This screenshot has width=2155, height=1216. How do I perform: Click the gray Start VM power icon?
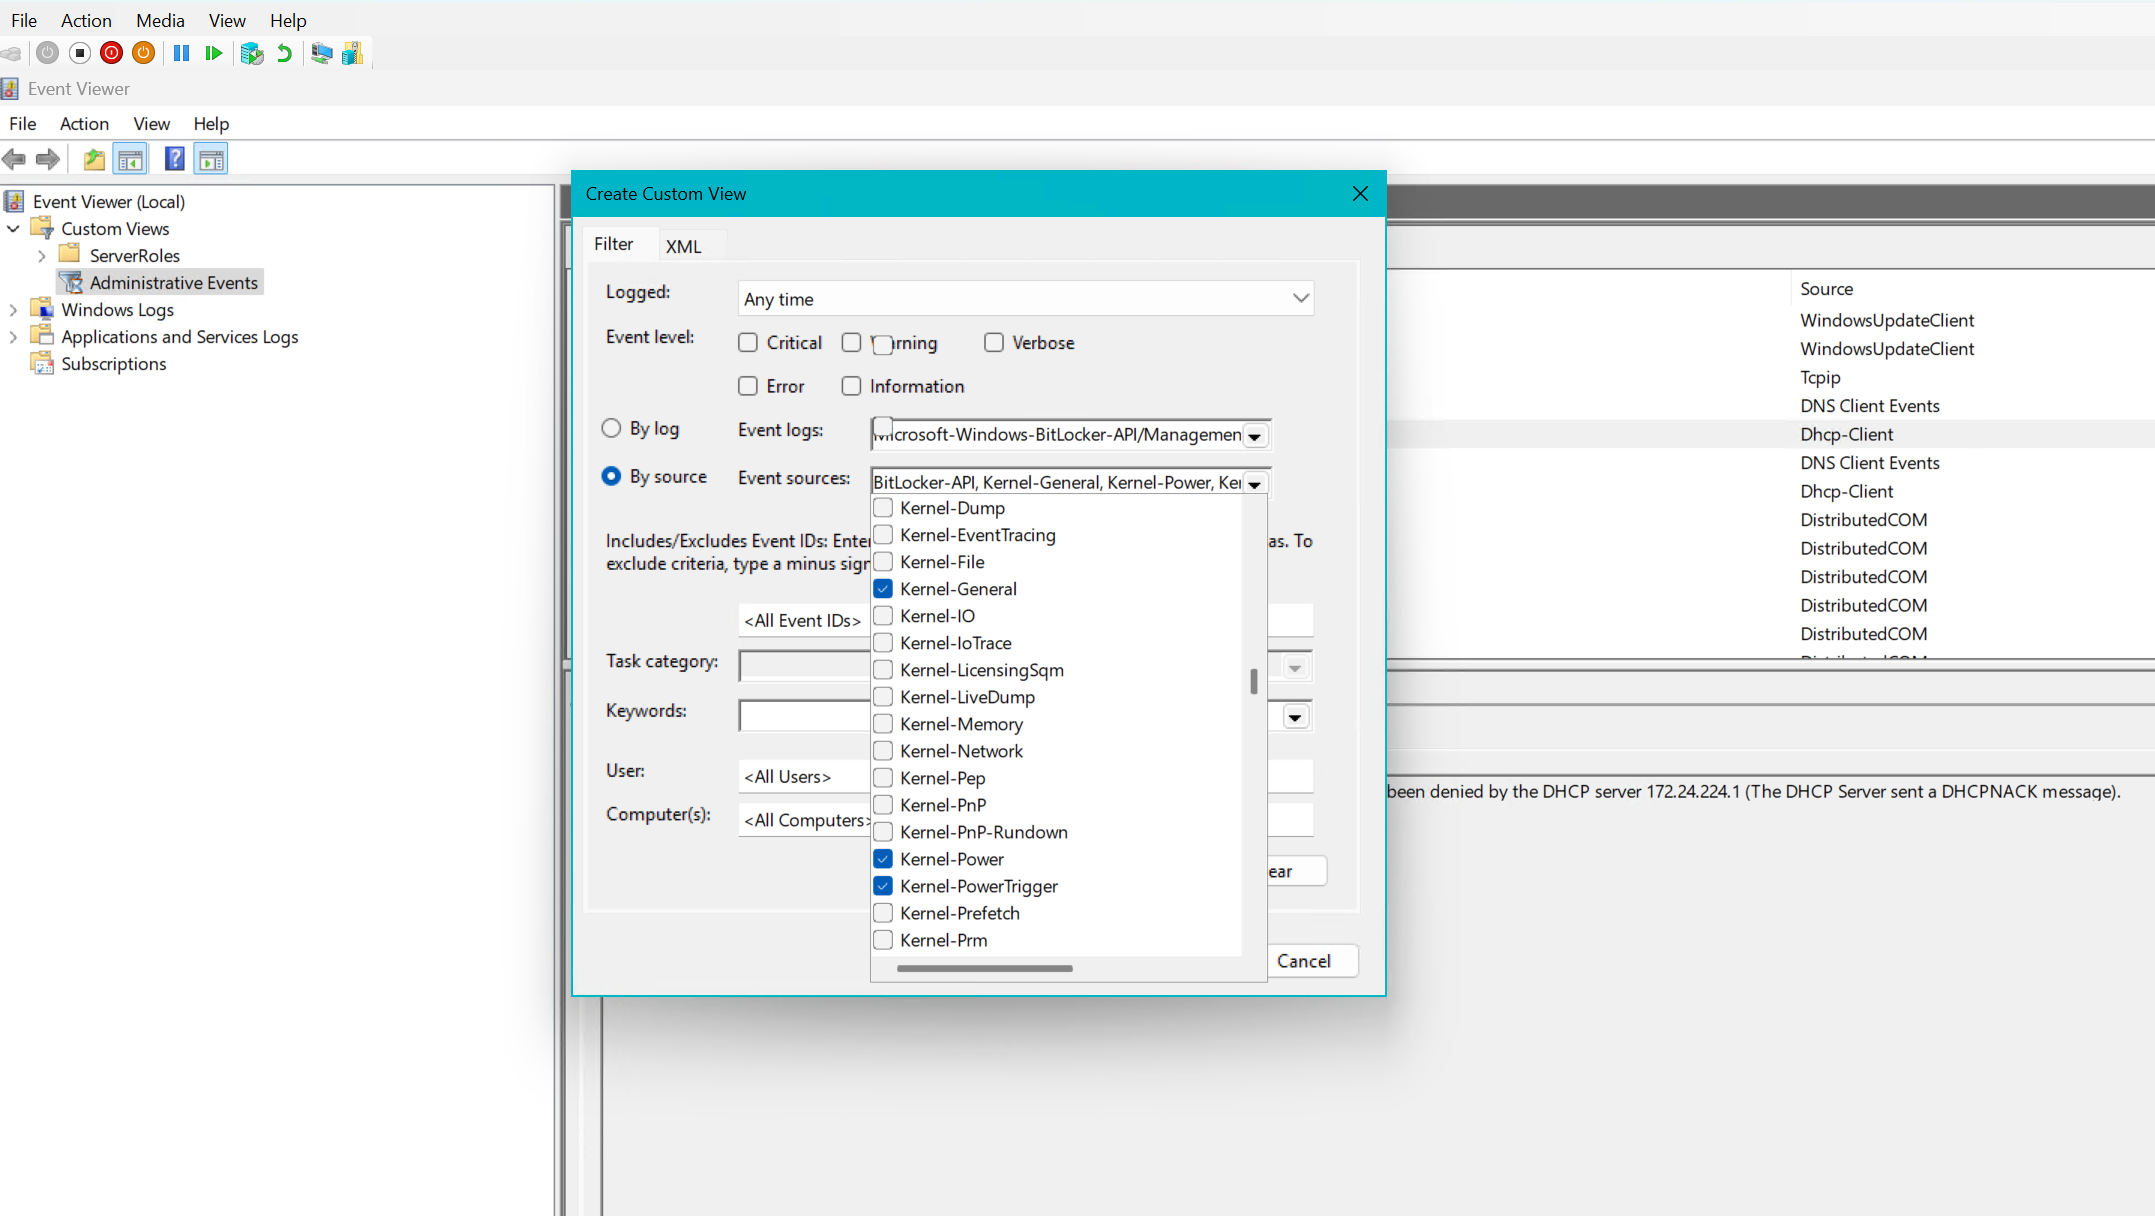47,53
